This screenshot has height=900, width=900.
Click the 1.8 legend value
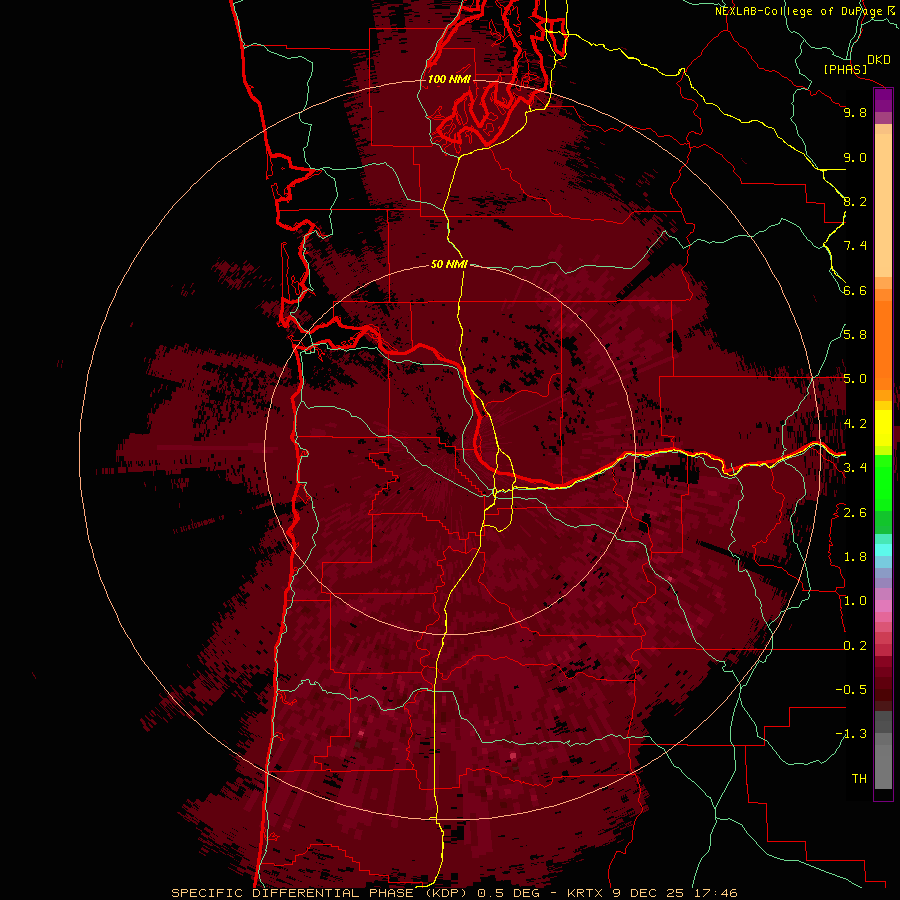(x=855, y=557)
